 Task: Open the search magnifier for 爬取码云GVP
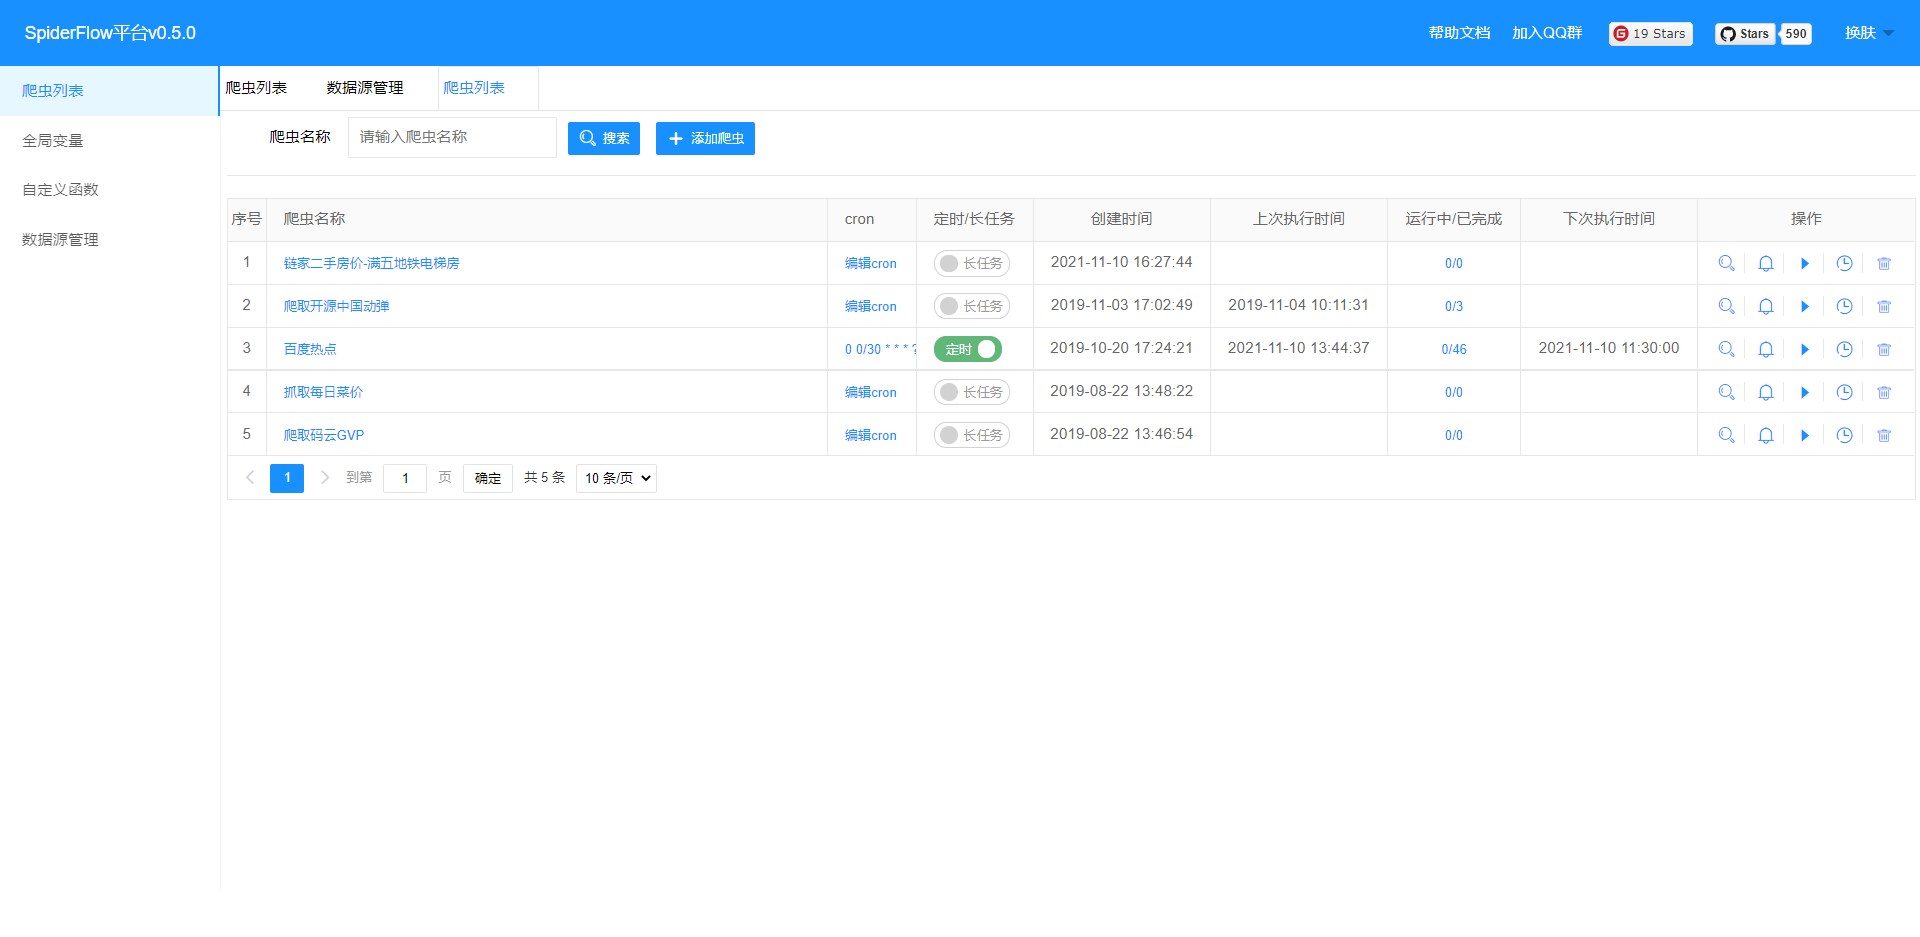[1726, 434]
